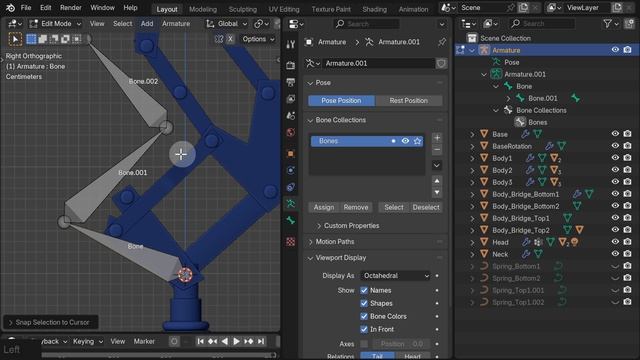Toggle the In Front checkbox

point(364,329)
